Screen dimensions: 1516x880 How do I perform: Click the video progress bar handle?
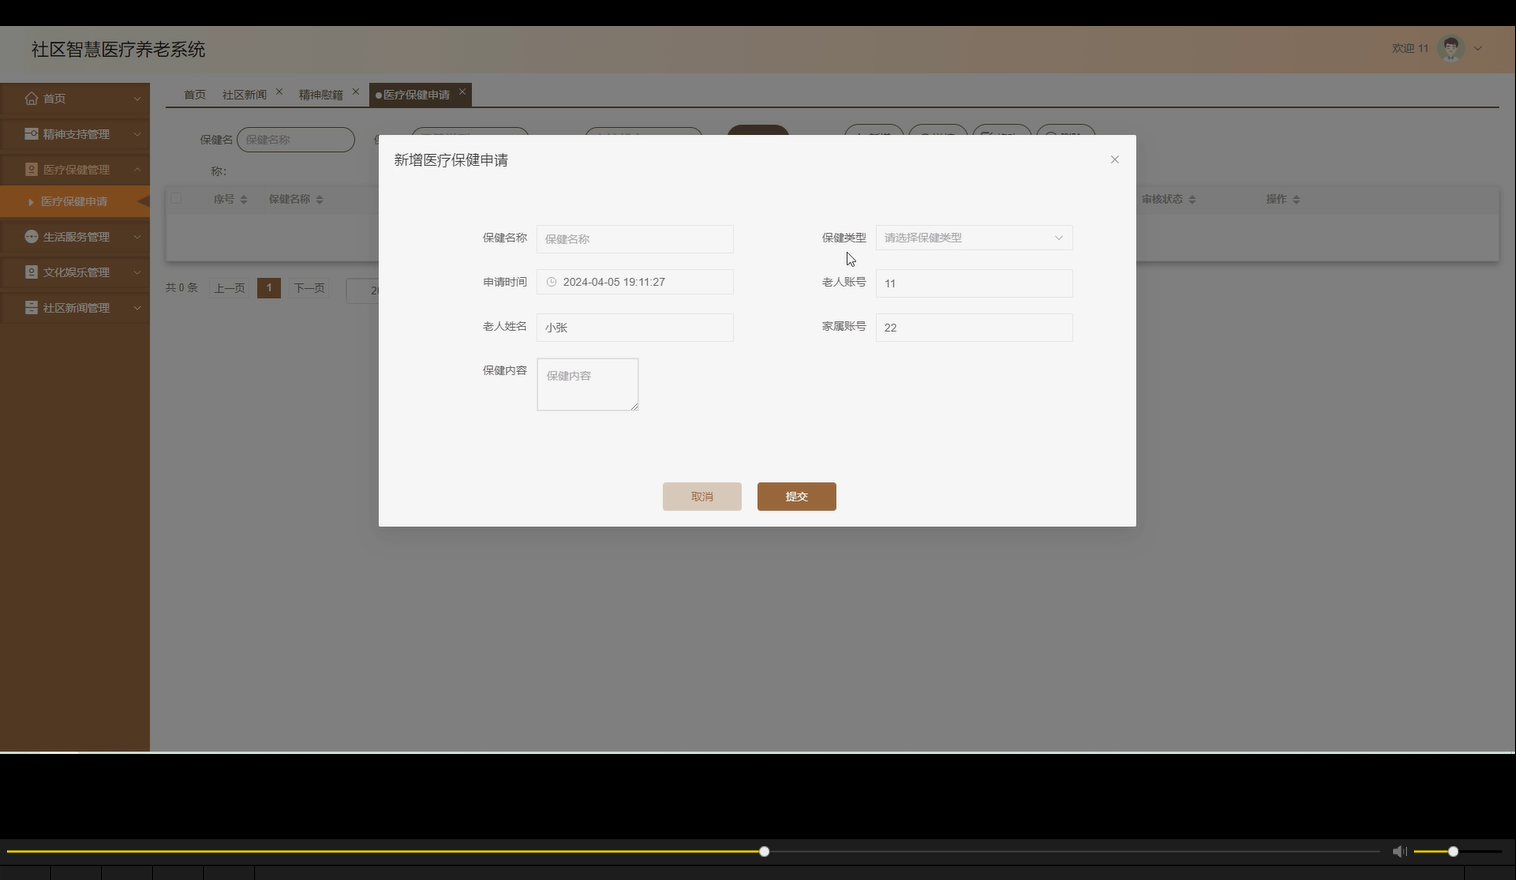coord(764,851)
